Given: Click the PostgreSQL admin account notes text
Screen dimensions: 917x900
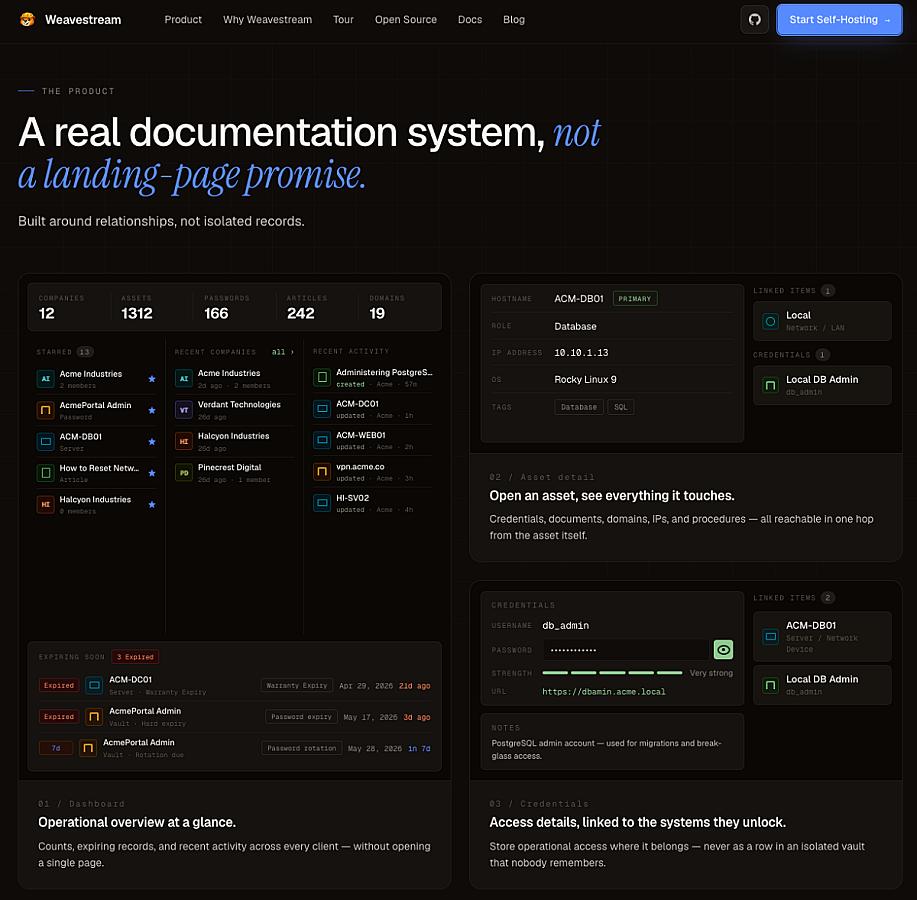Looking at the screenshot, I should (x=606, y=749).
